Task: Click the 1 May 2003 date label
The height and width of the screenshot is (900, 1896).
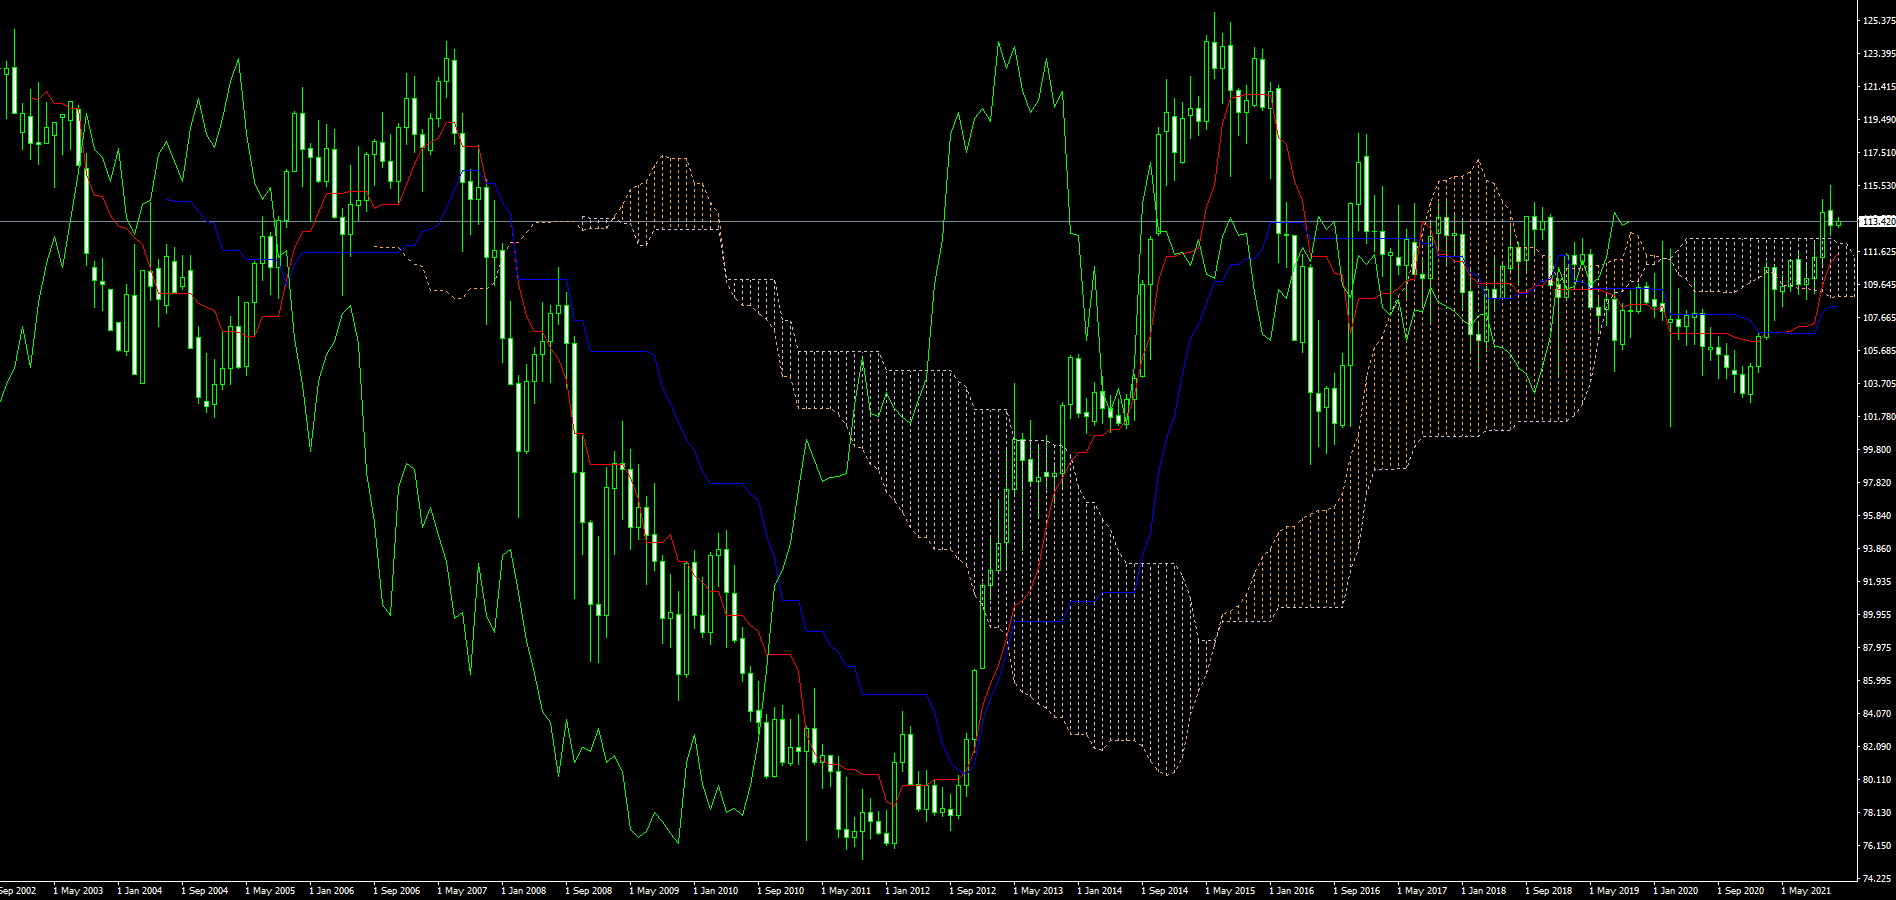Action: [x=77, y=890]
